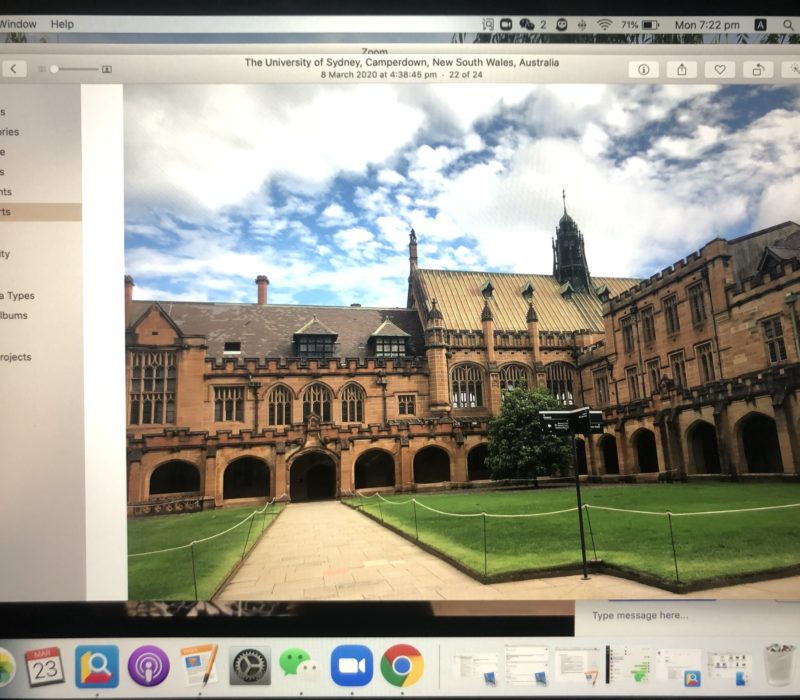Open the Help menu
Viewport: 800px width, 700px height.
pos(62,24)
